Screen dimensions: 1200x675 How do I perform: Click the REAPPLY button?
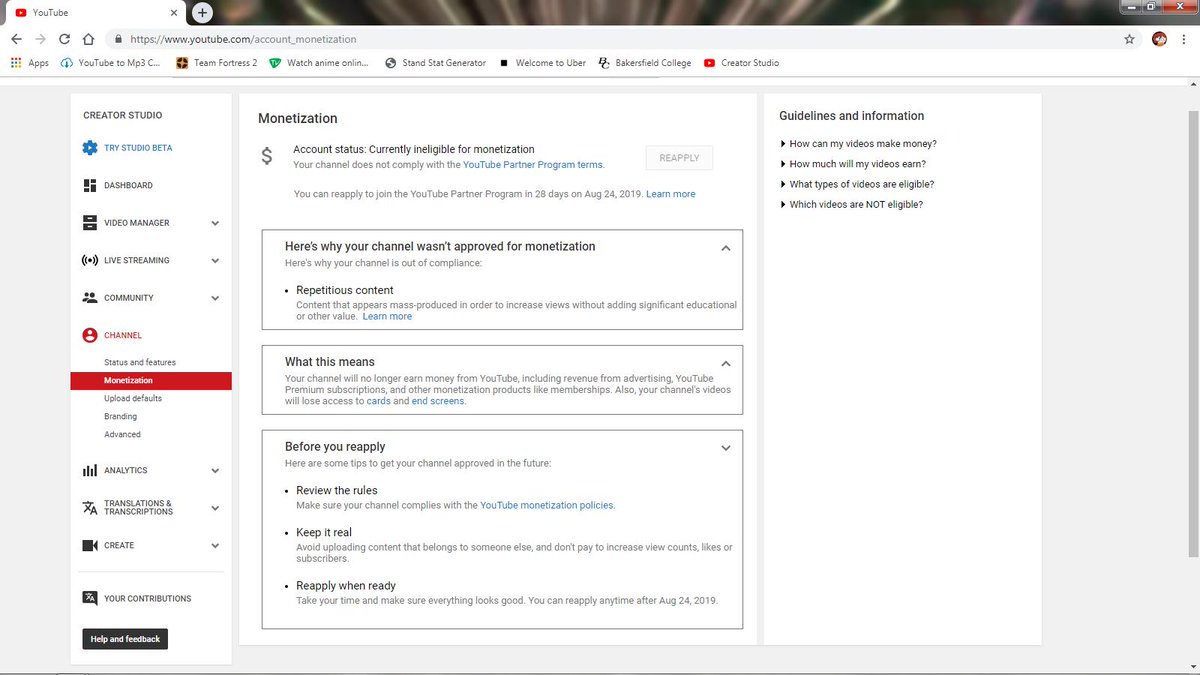click(680, 158)
